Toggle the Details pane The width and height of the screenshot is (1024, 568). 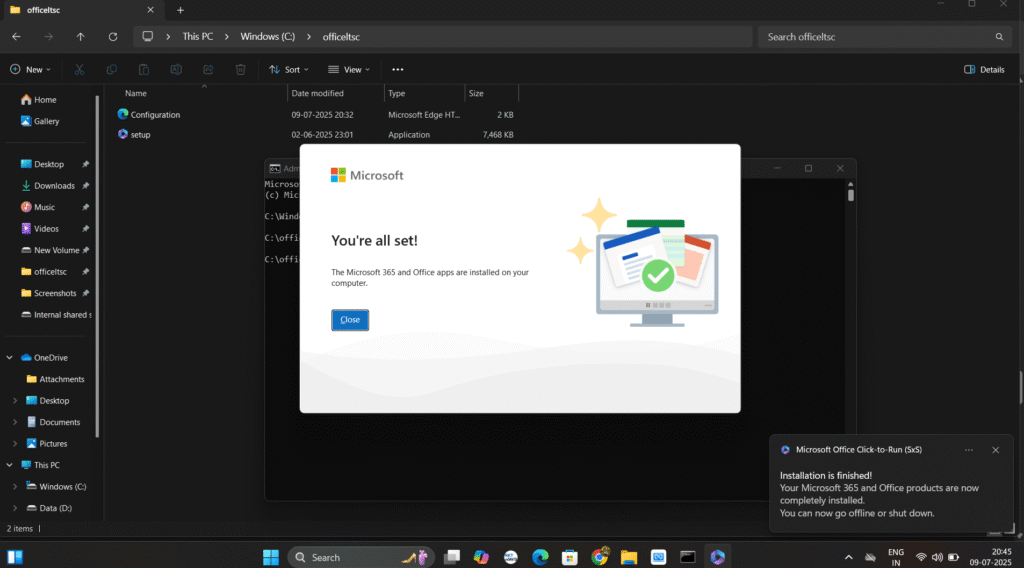984,69
